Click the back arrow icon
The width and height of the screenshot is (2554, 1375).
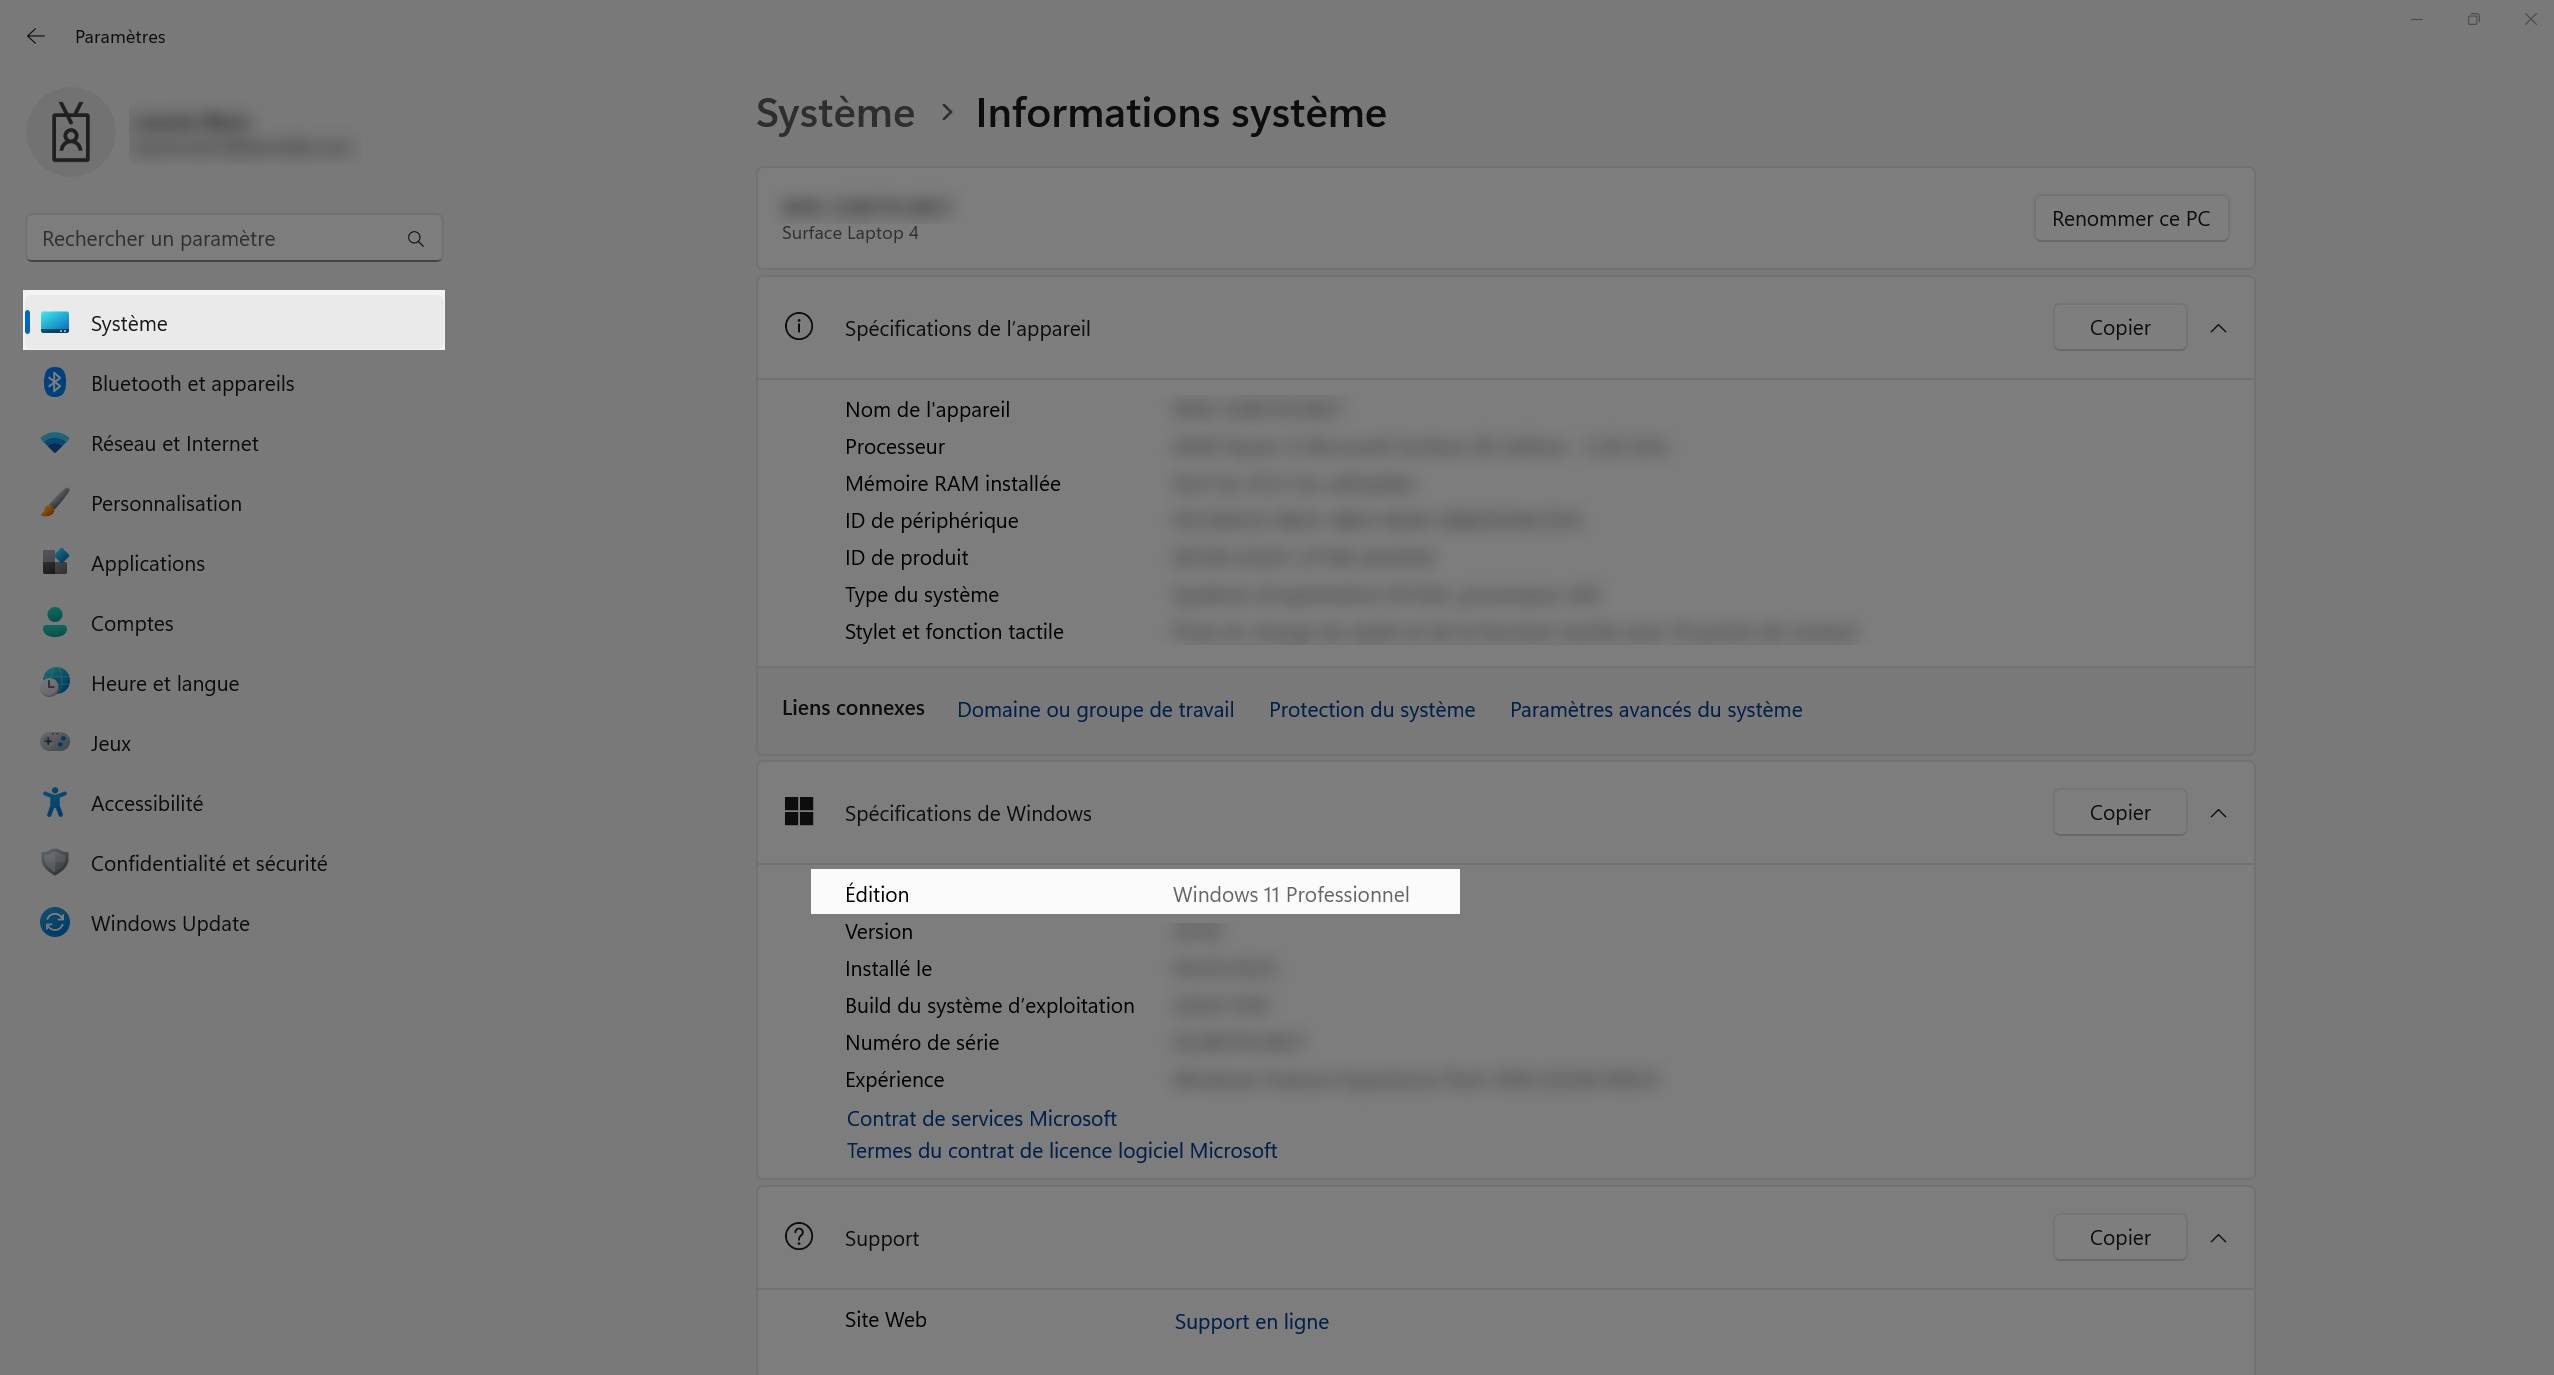(36, 36)
